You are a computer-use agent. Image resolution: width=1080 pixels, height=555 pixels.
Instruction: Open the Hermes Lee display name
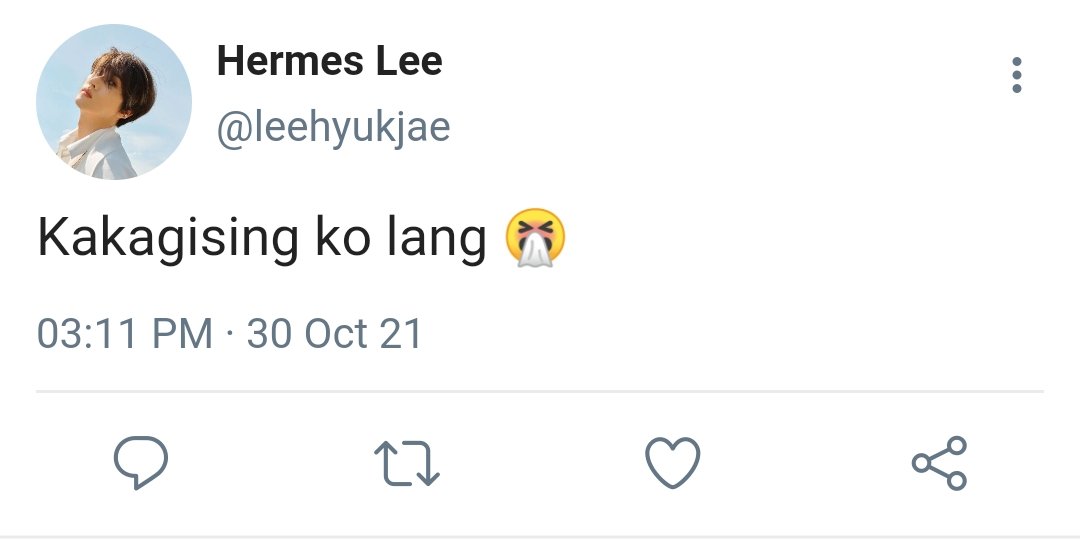329,61
